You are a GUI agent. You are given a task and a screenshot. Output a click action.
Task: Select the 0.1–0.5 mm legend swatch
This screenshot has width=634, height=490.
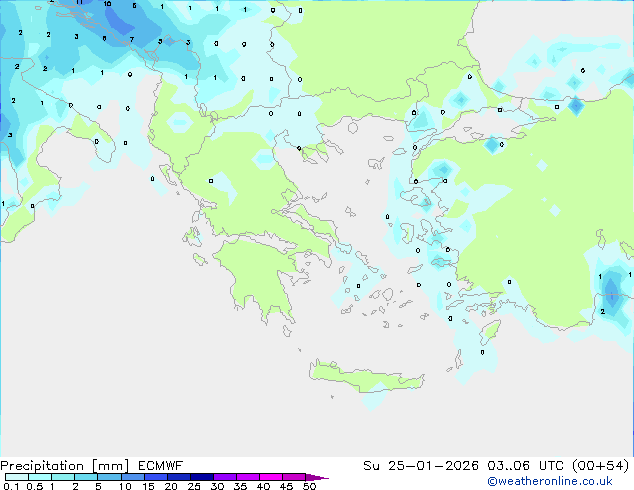pyautogui.click(x=17, y=477)
